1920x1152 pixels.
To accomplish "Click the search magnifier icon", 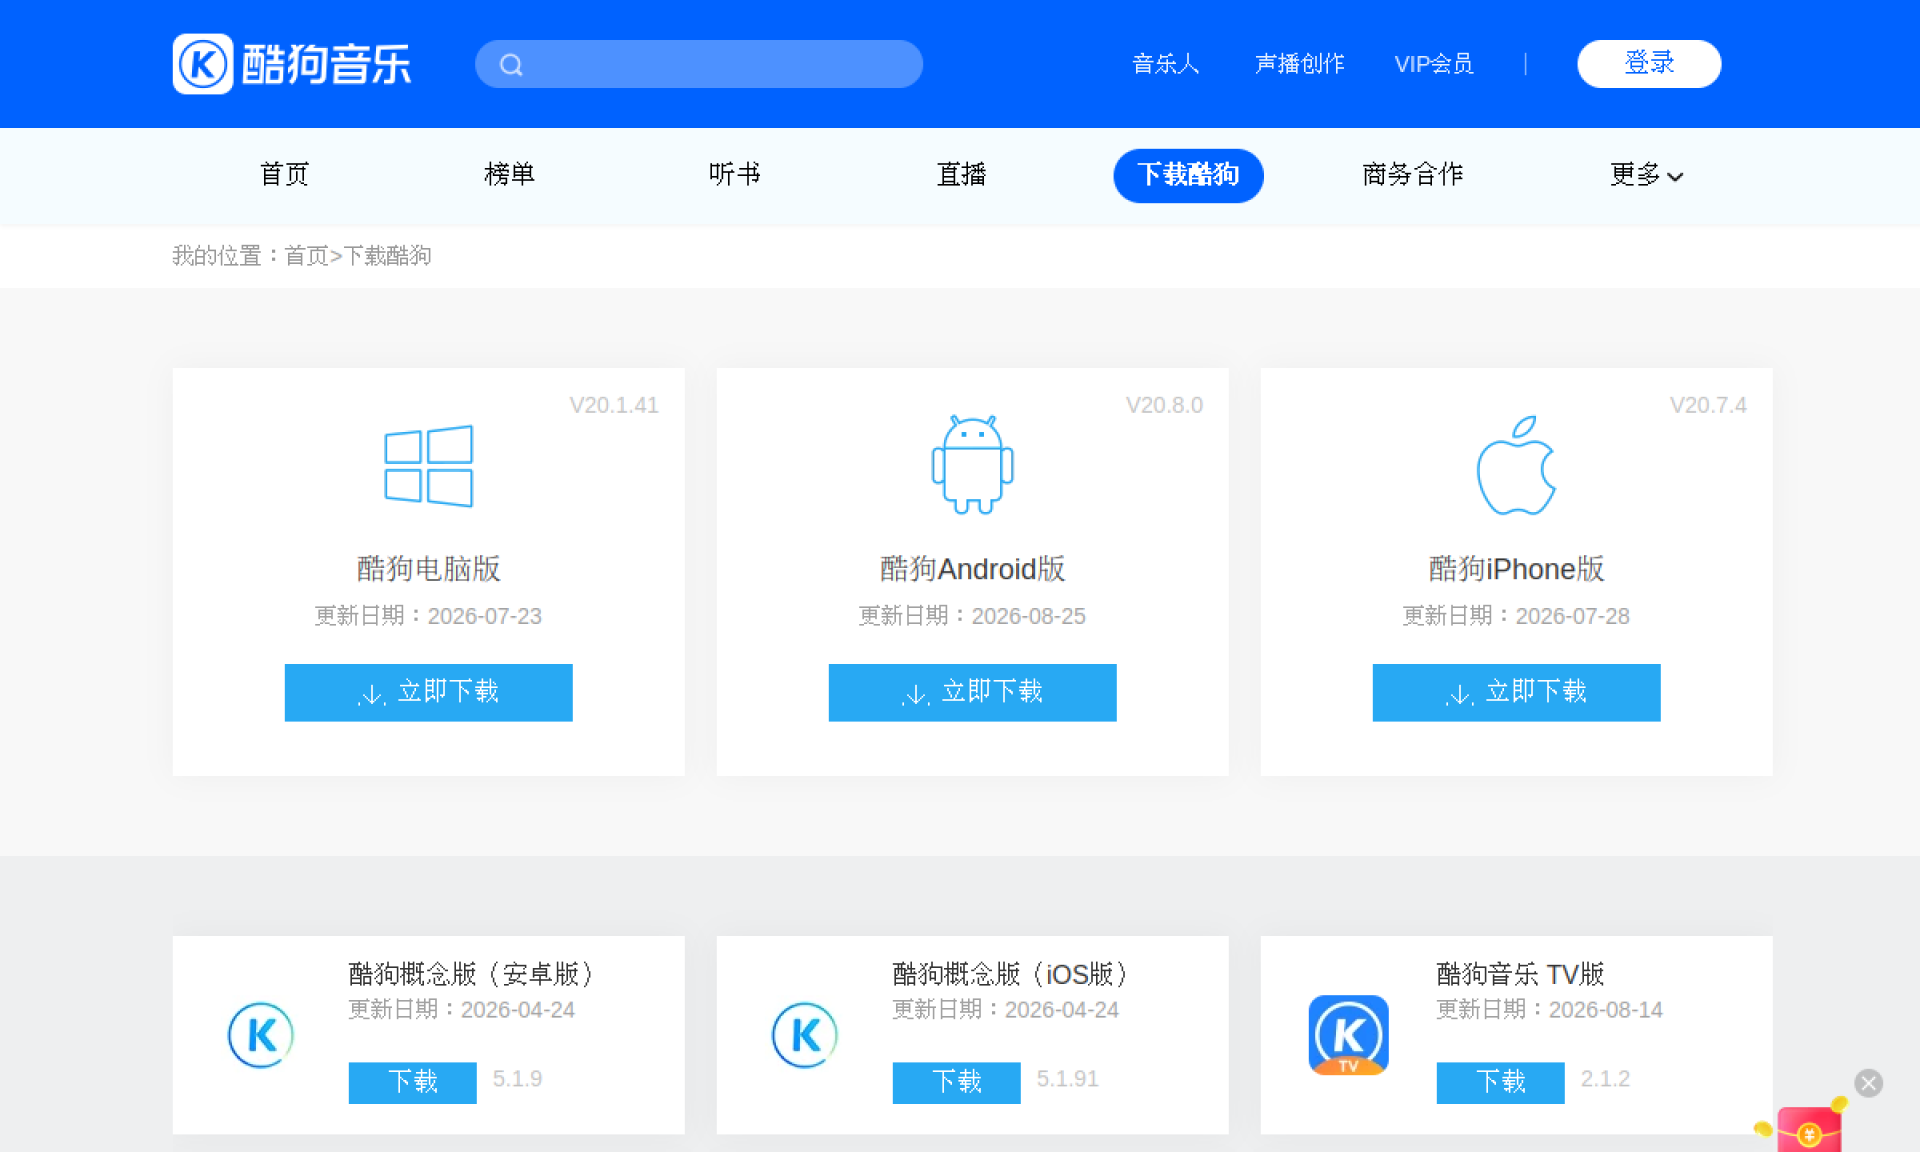I will pos(511,65).
